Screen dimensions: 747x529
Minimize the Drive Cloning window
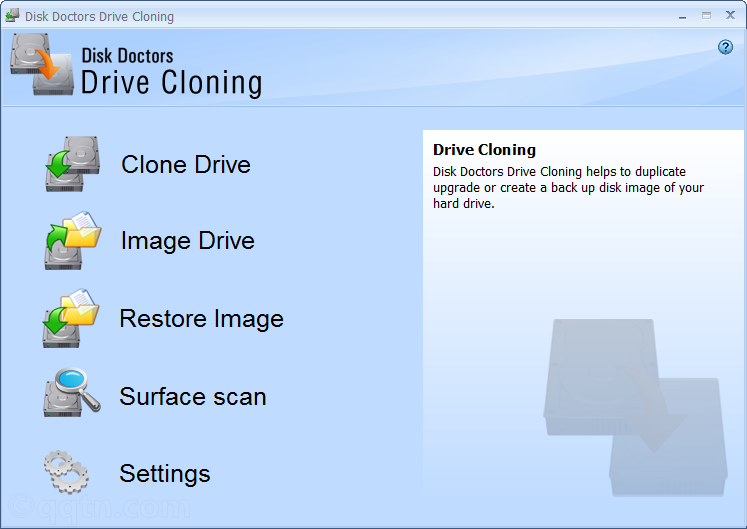click(x=683, y=16)
